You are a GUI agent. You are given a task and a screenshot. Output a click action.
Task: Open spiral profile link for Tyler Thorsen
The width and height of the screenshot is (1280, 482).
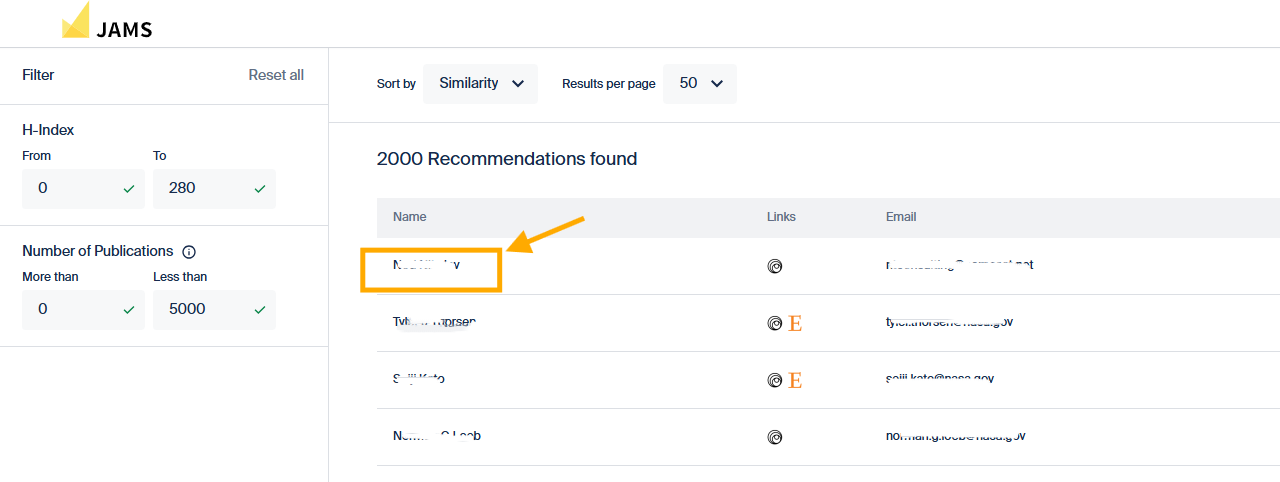(774, 323)
